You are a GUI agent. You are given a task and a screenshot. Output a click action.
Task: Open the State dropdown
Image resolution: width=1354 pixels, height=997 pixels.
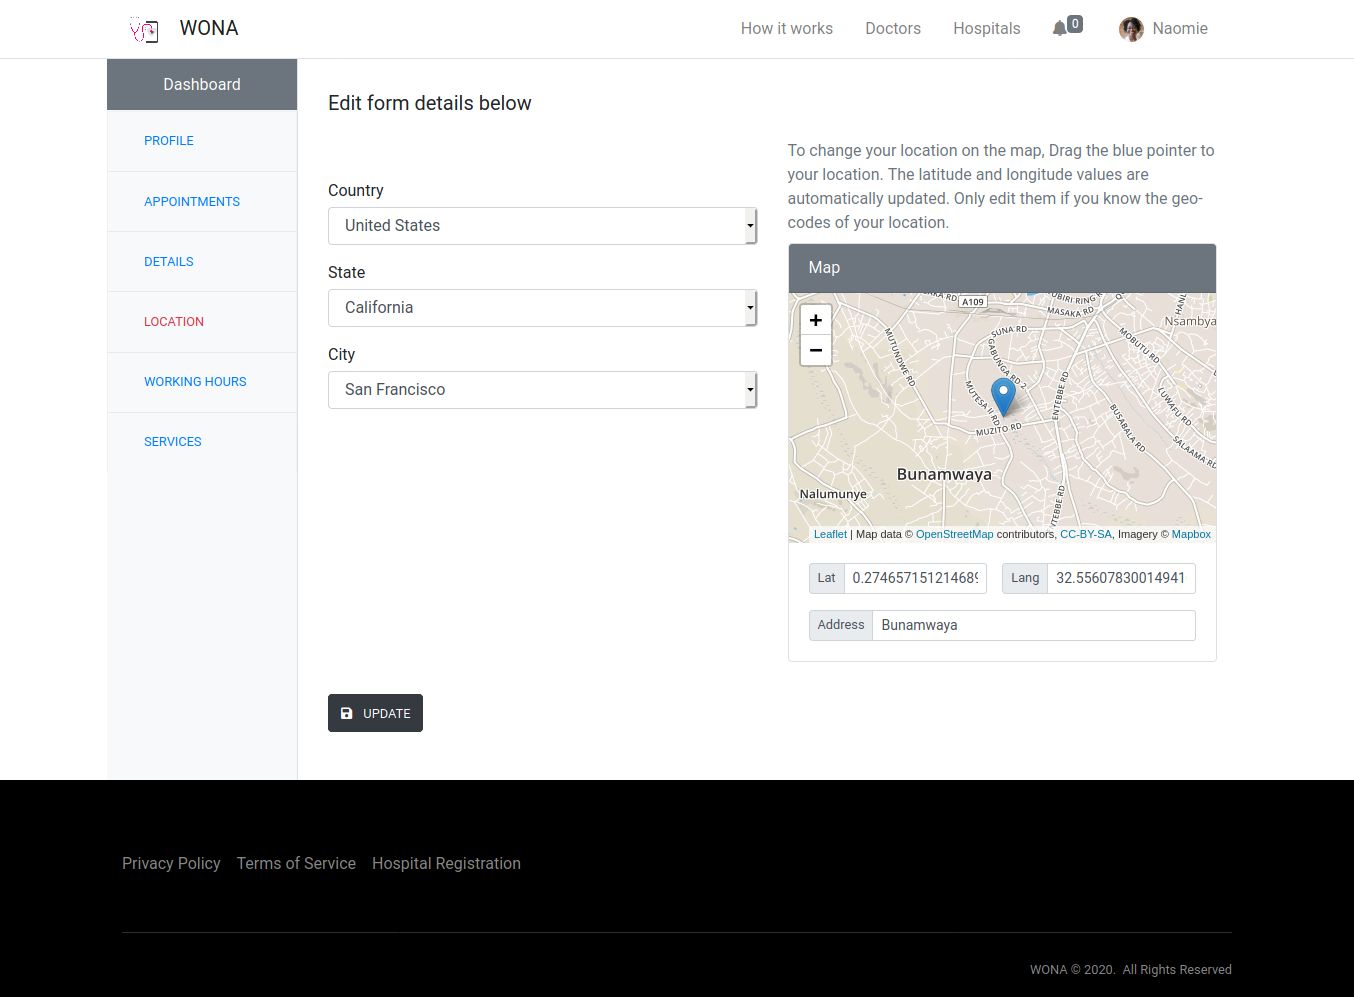pyautogui.click(x=542, y=308)
